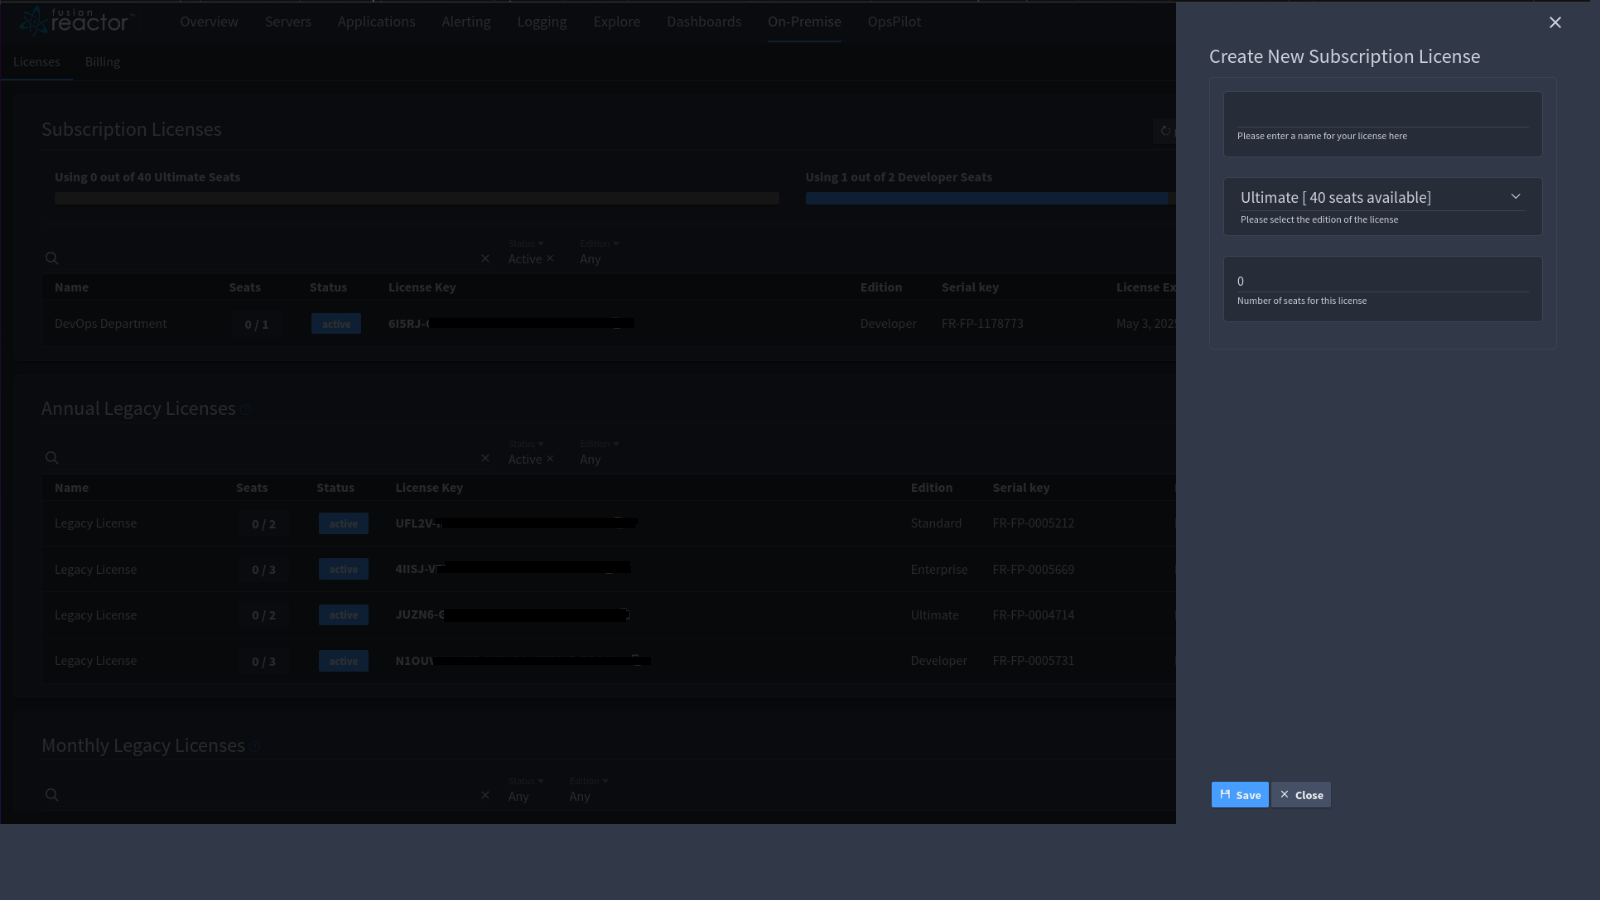Click the info icon beside Monthly Legacy Licenses
Screen dimensions: 1600x900
coord(255,747)
